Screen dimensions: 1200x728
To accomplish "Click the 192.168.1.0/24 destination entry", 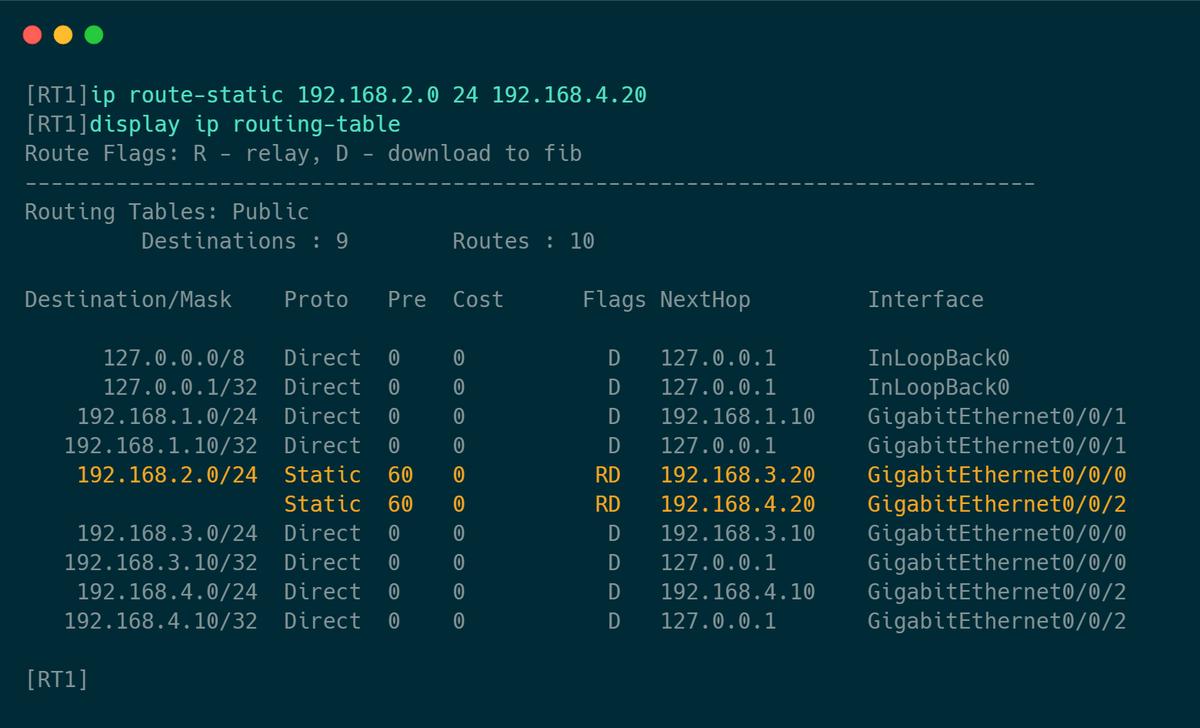I will coord(167,416).
